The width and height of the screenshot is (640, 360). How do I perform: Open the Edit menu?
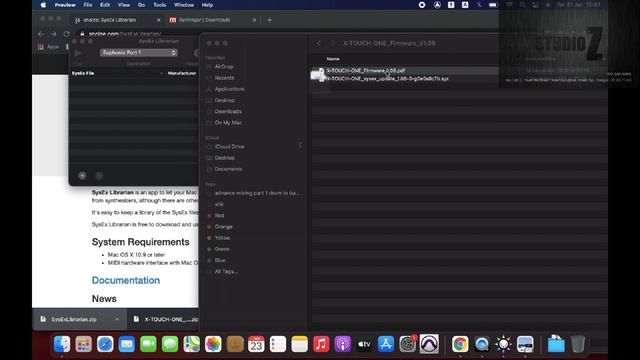(105, 5)
